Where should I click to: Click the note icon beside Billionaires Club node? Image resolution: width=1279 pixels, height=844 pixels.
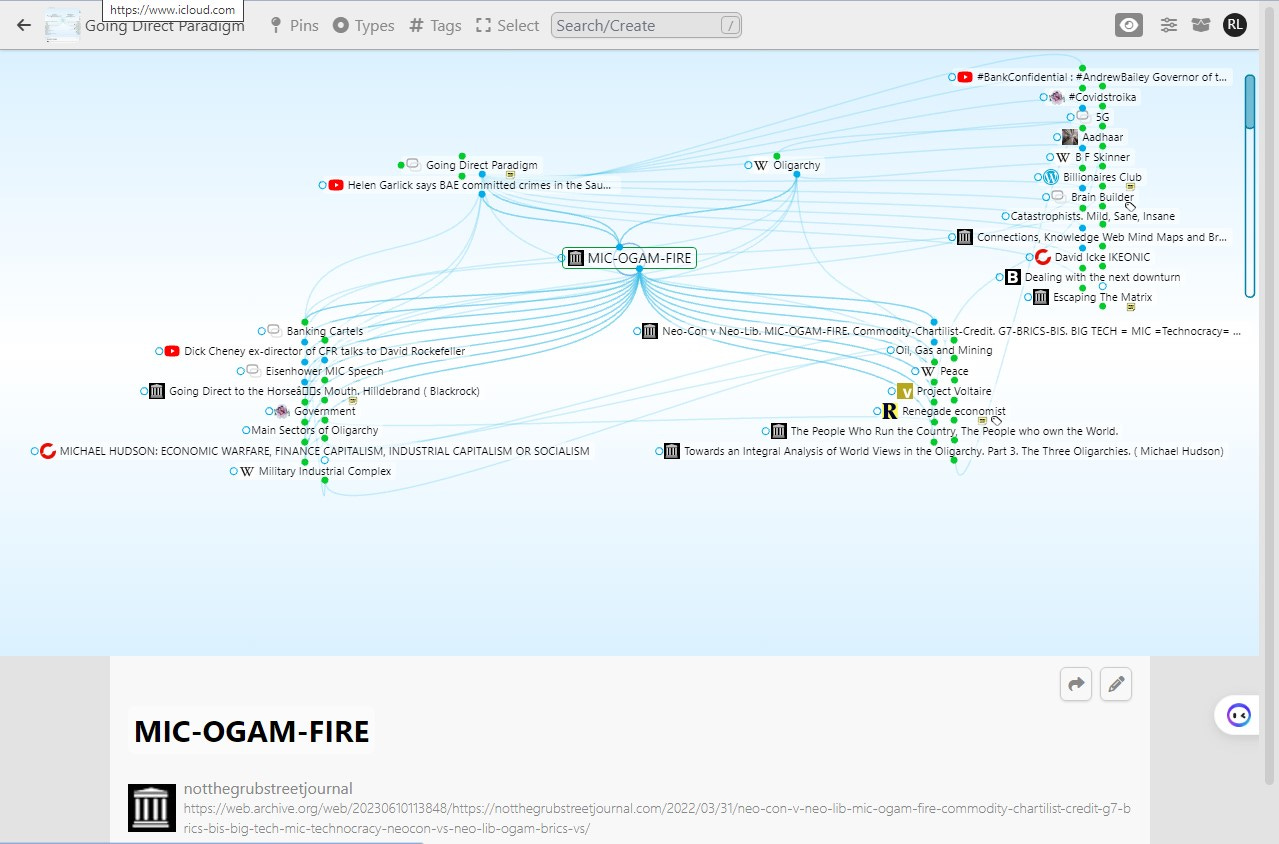click(1130, 186)
